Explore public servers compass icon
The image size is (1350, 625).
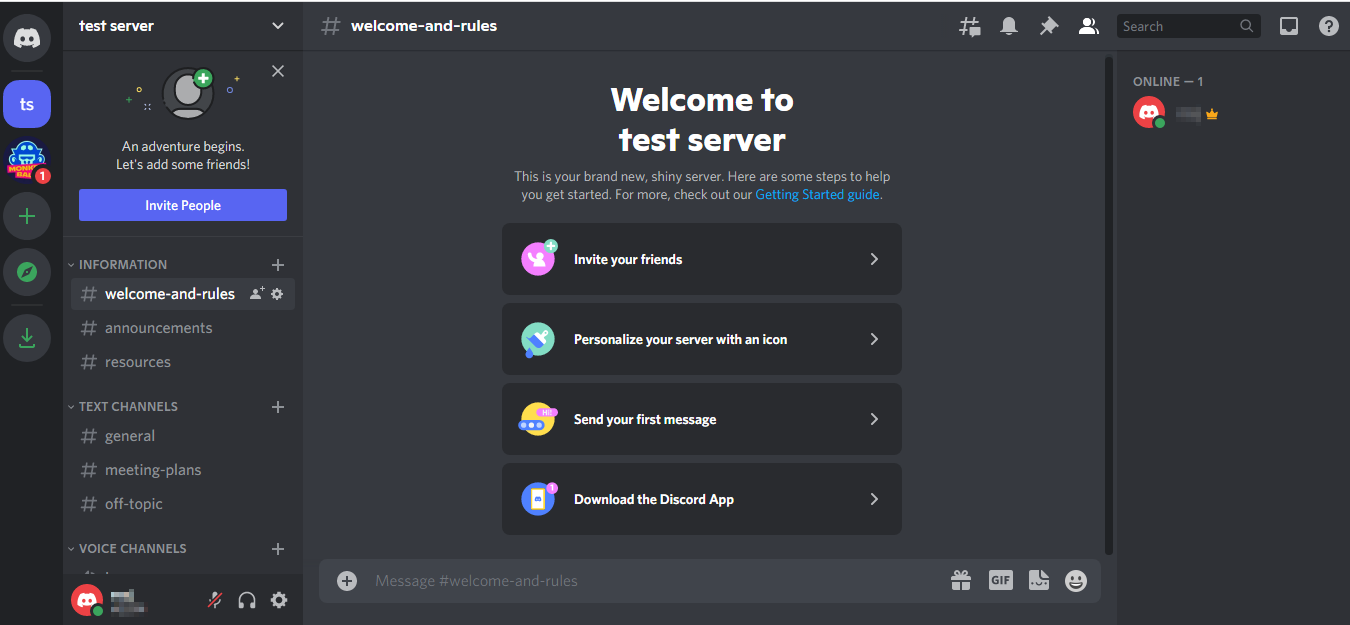pyautogui.click(x=27, y=272)
